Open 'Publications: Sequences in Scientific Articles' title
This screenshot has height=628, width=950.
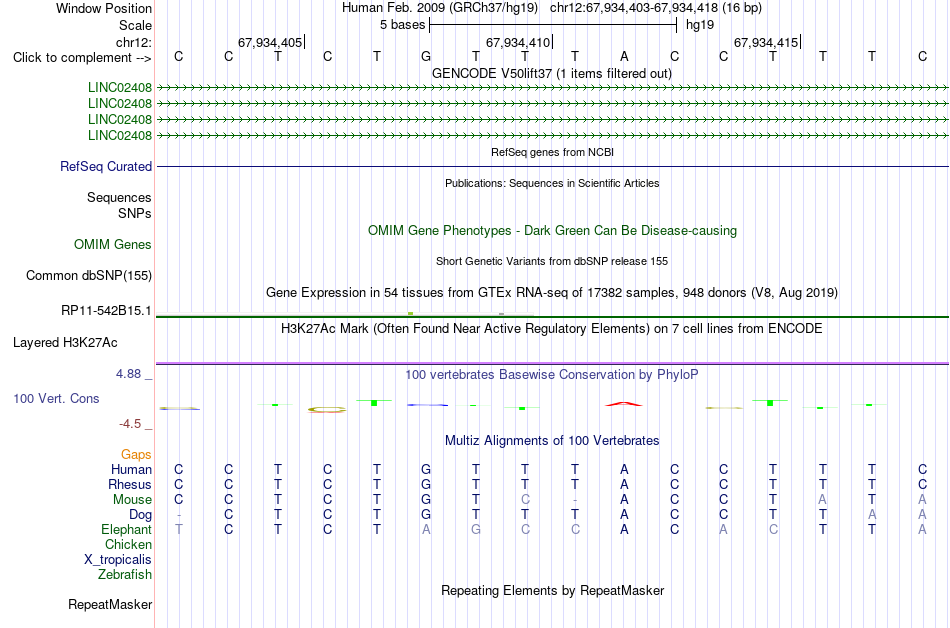pyautogui.click(x=552, y=183)
